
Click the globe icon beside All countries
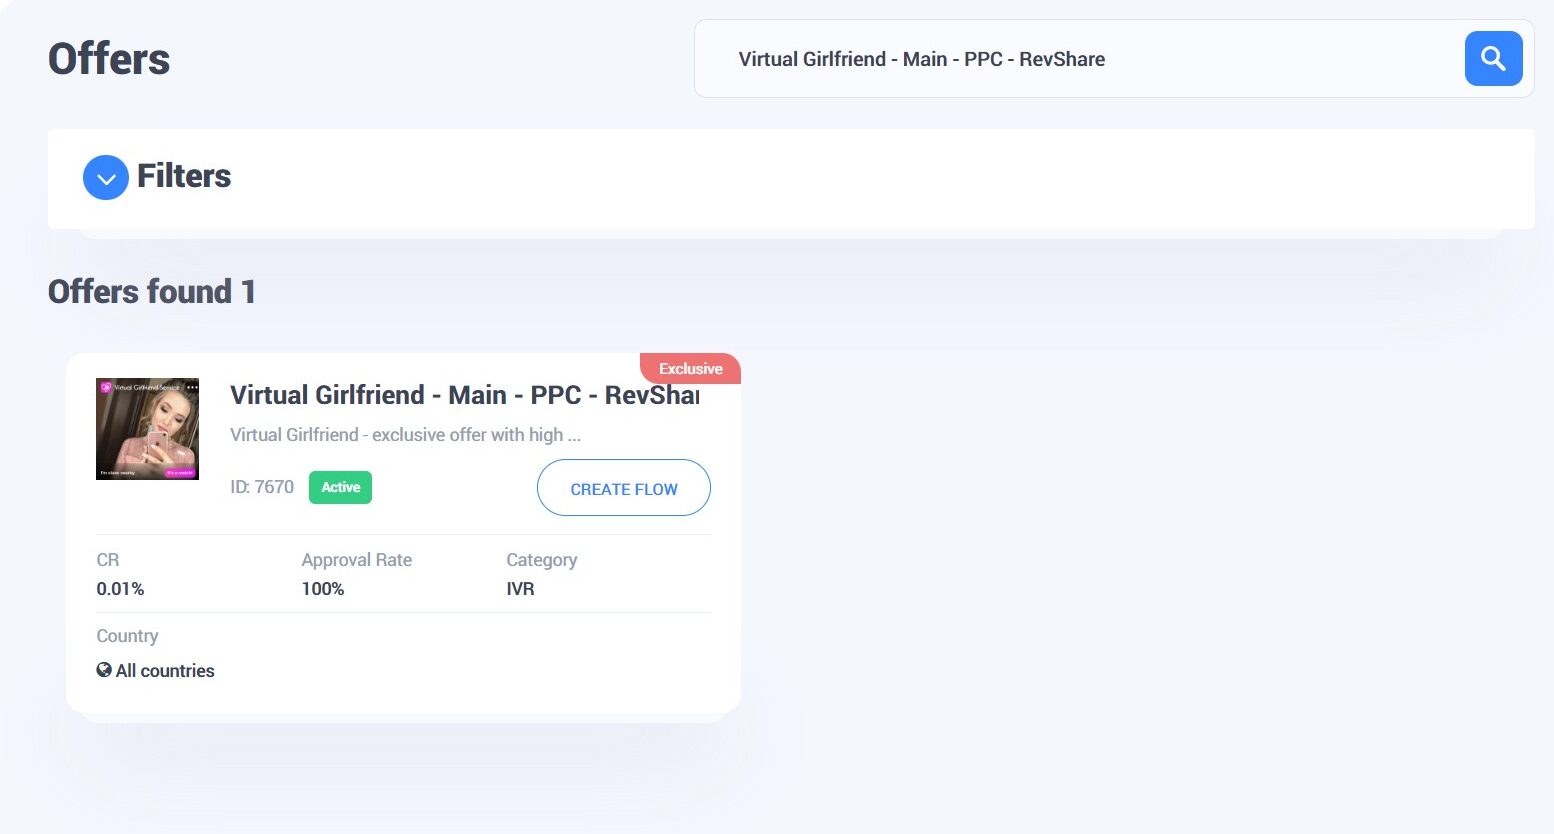(x=104, y=670)
